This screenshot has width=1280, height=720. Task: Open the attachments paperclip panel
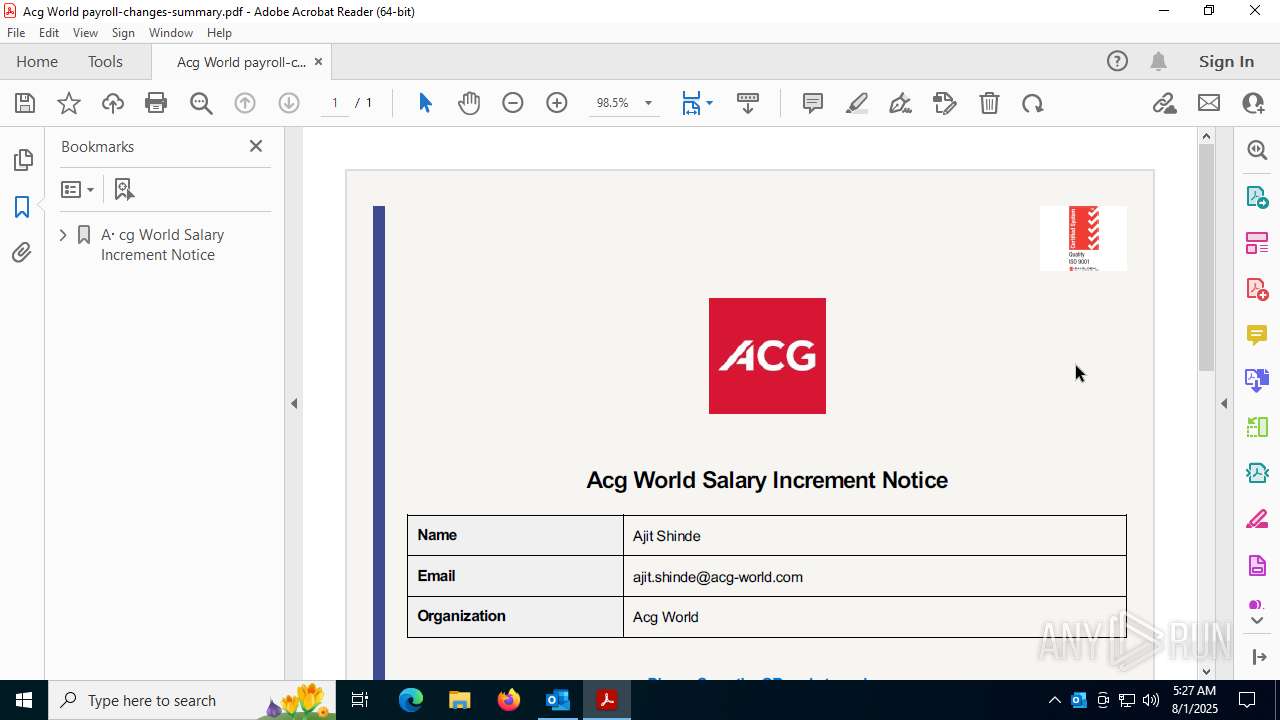click(22, 253)
